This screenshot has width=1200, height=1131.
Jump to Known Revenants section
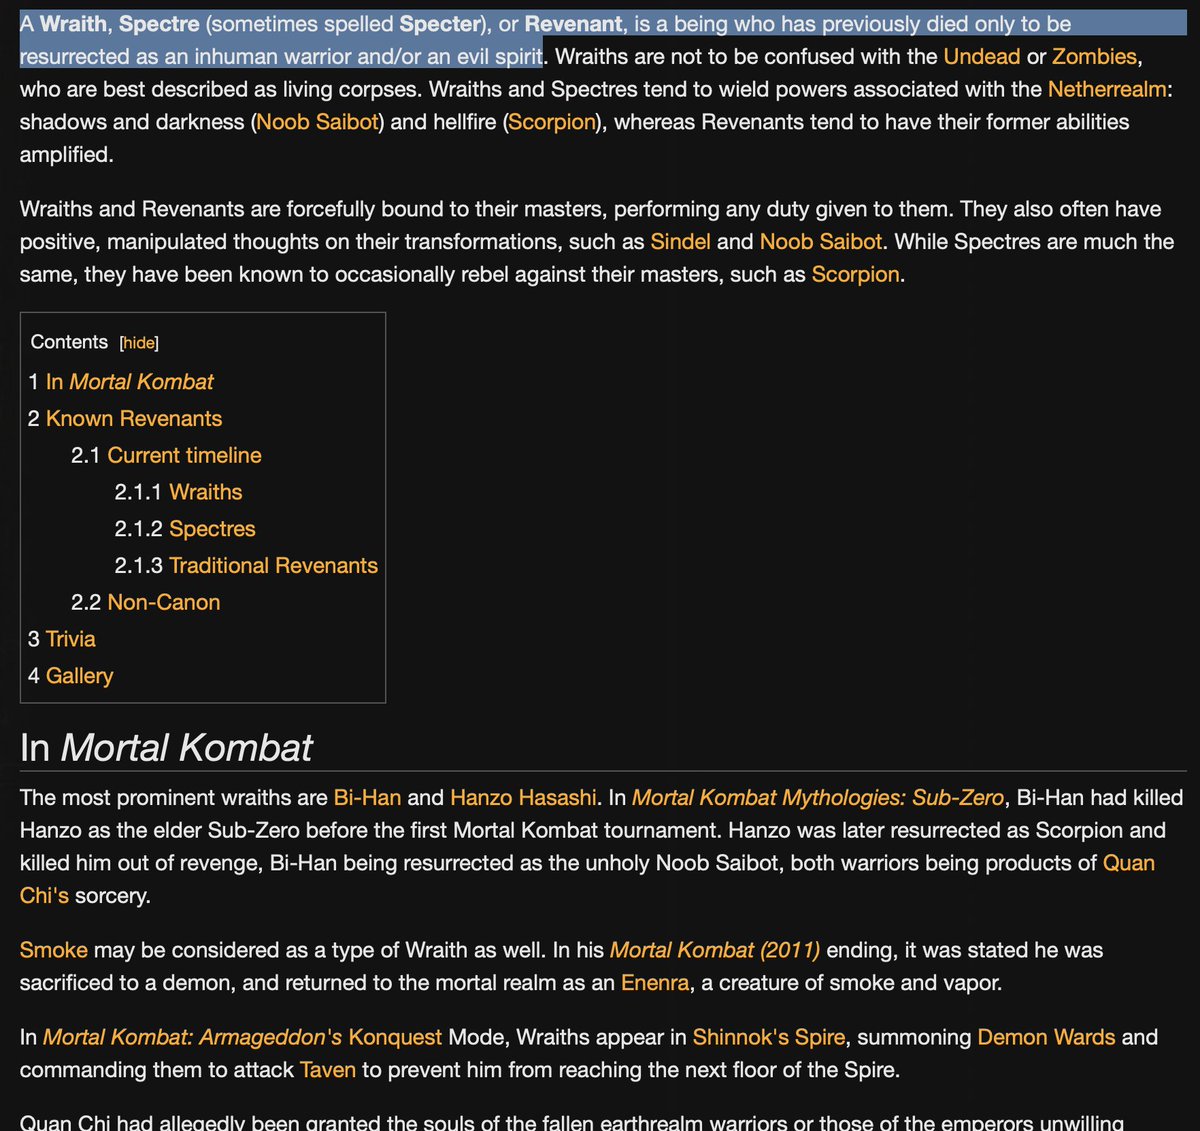134,419
